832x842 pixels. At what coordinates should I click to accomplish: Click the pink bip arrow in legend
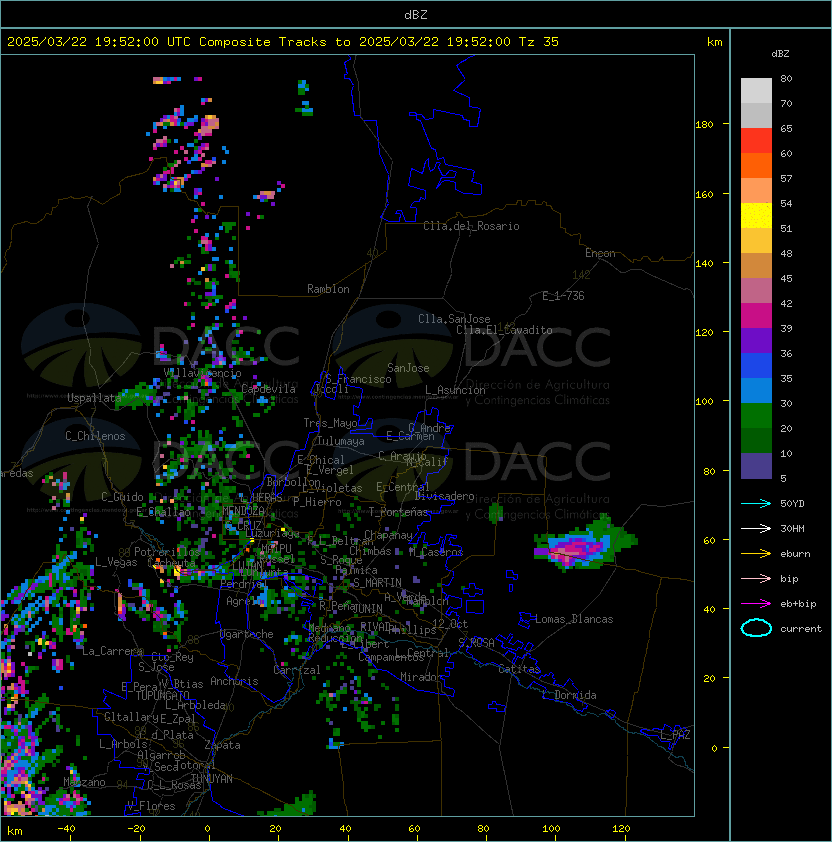click(756, 579)
